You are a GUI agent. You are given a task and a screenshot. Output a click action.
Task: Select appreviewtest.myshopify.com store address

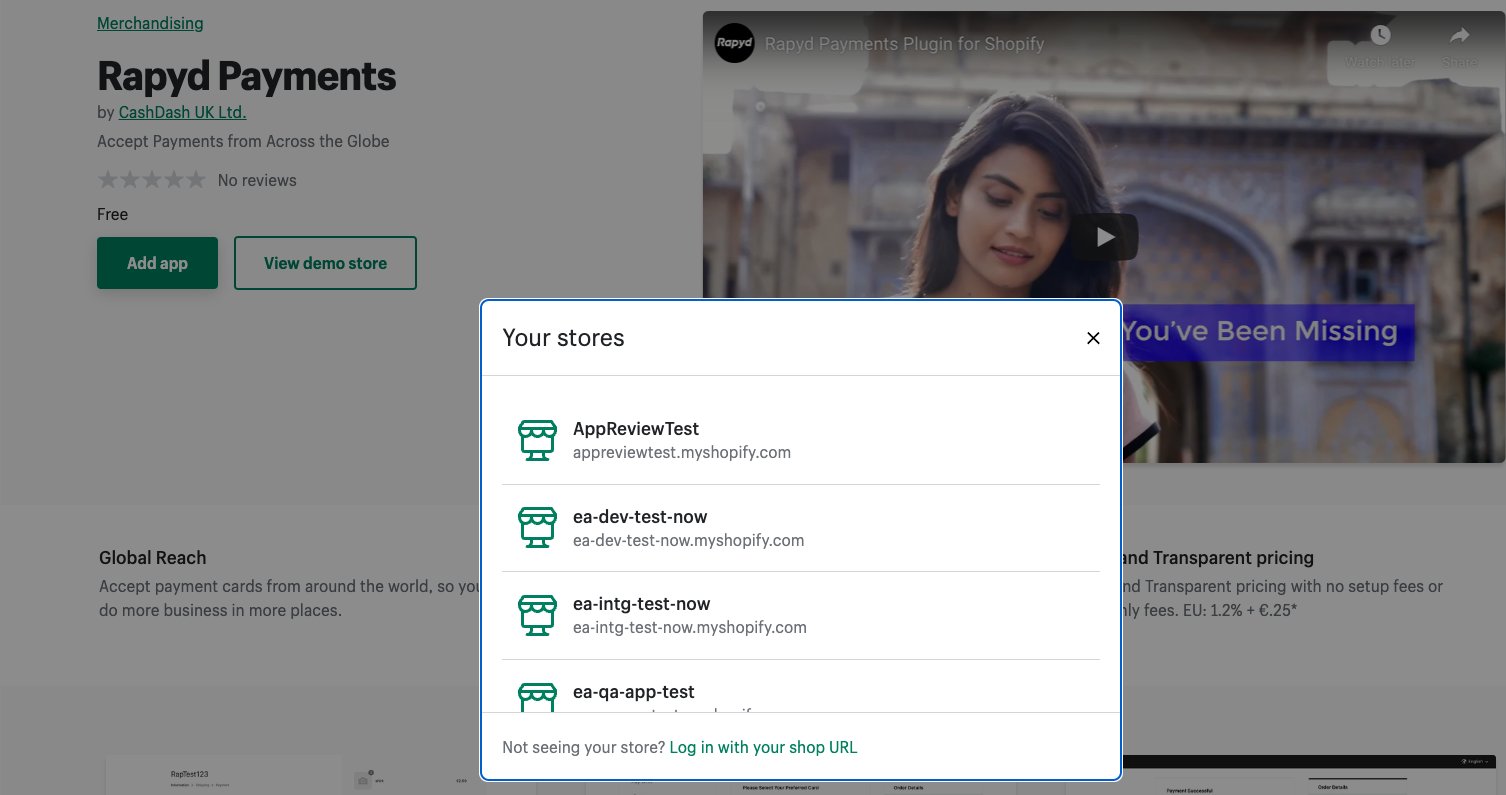tap(681, 452)
